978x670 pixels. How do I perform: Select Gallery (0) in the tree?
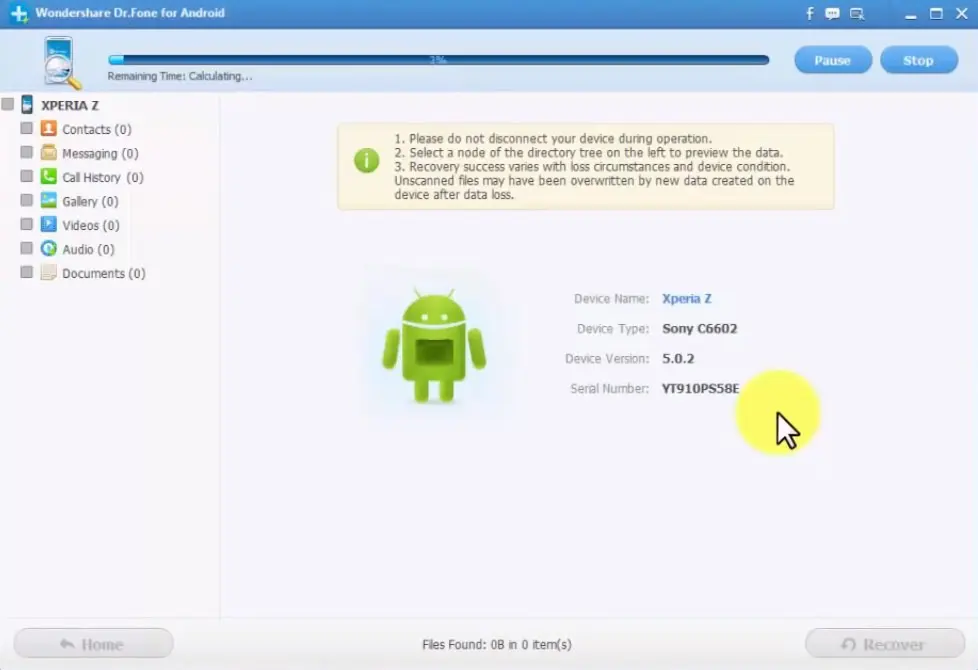90,201
